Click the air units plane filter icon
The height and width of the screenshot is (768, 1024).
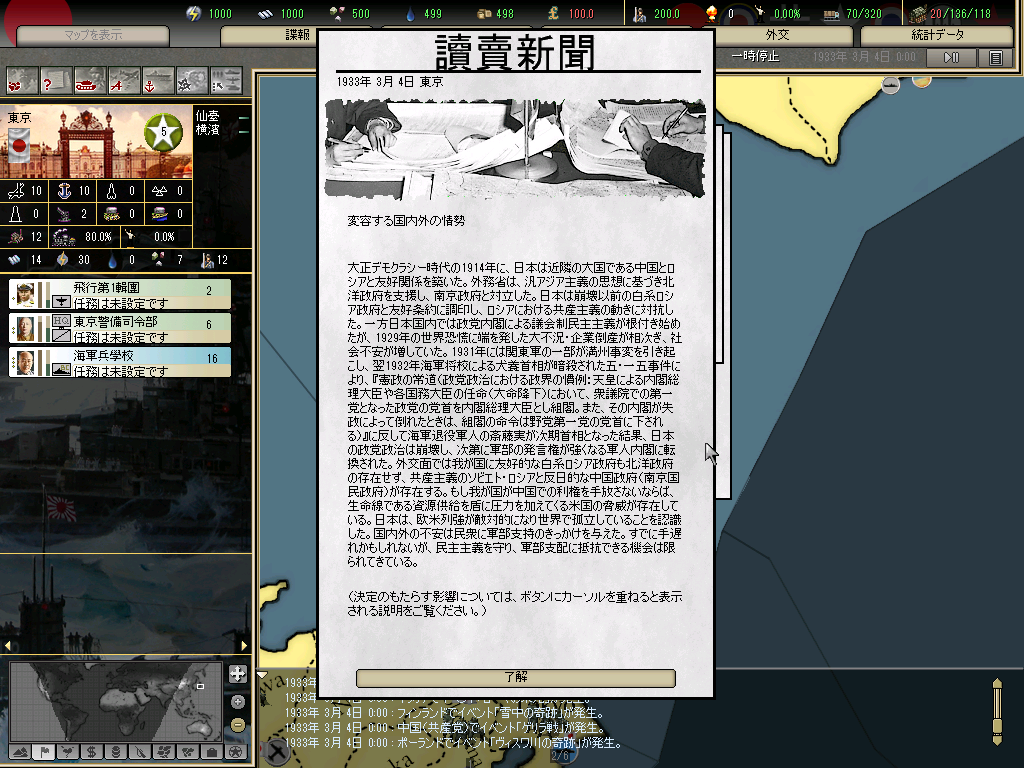pyautogui.click(x=123, y=81)
